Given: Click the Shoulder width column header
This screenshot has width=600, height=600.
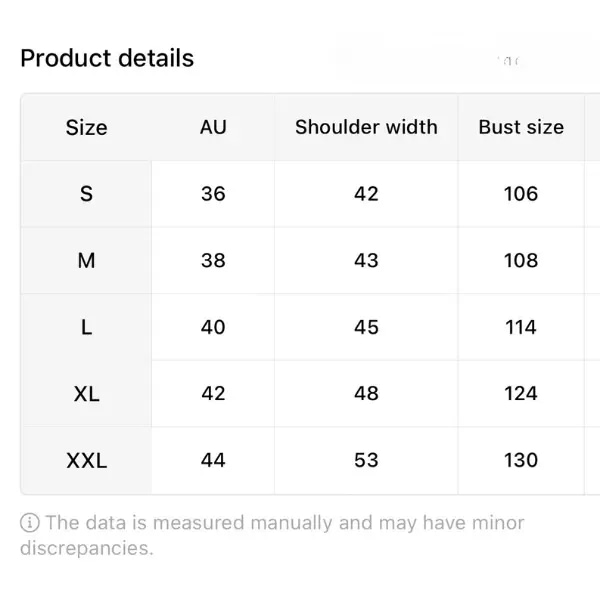Looking at the screenshot, I should 366,127.
